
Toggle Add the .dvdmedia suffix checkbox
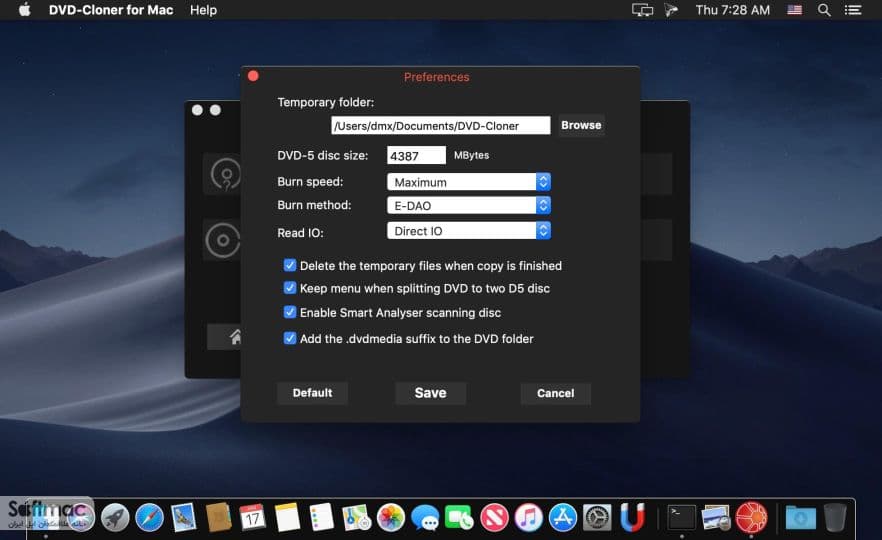(x=290, y=338)
